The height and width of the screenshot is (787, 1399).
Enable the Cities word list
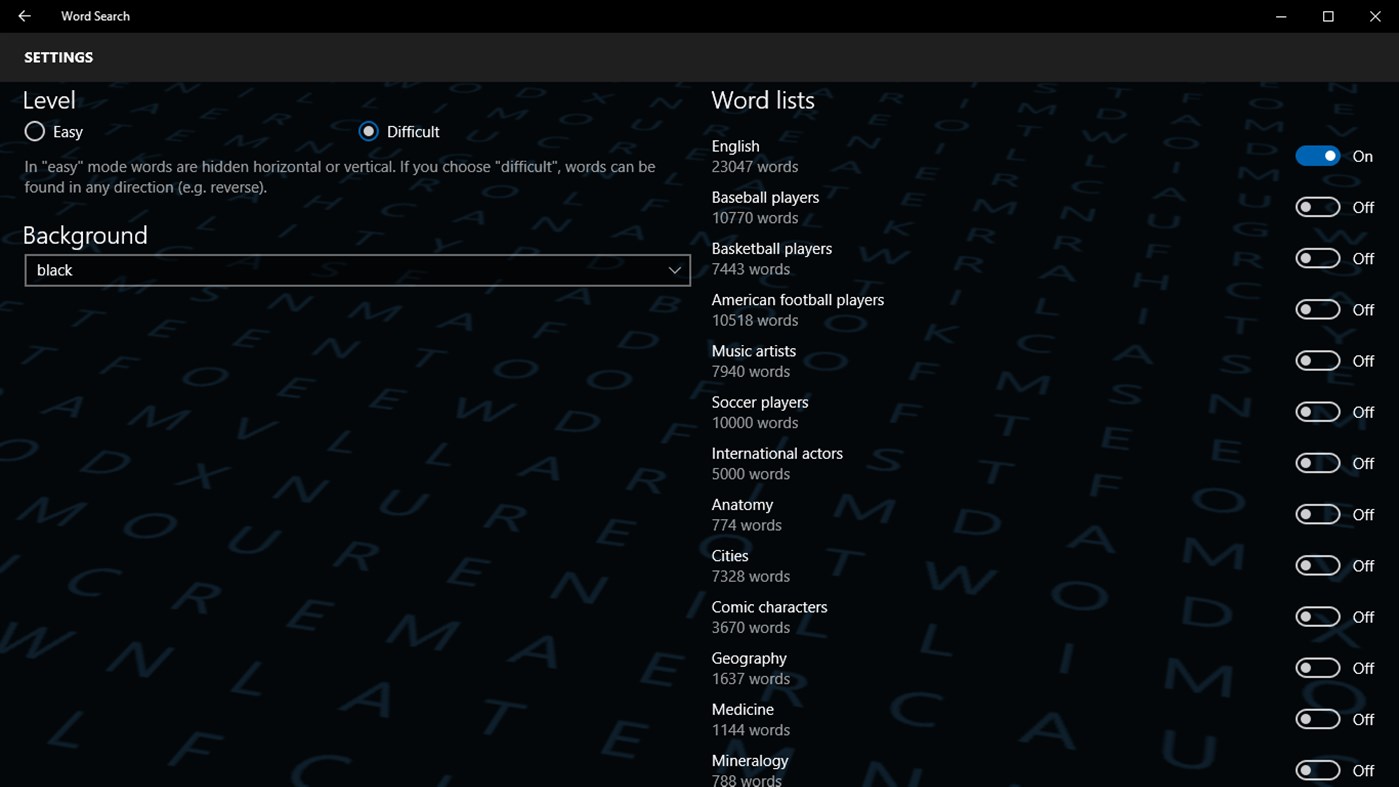(x=1317, y=565)
